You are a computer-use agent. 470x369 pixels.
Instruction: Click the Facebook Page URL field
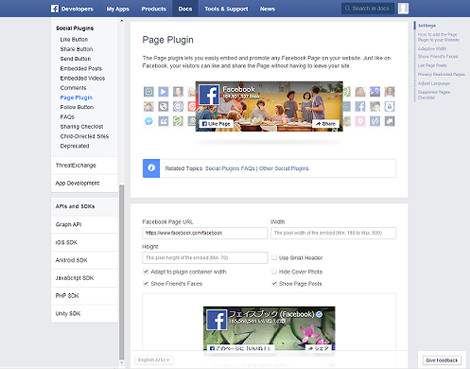pyautogui.click(x=205, y=233)
